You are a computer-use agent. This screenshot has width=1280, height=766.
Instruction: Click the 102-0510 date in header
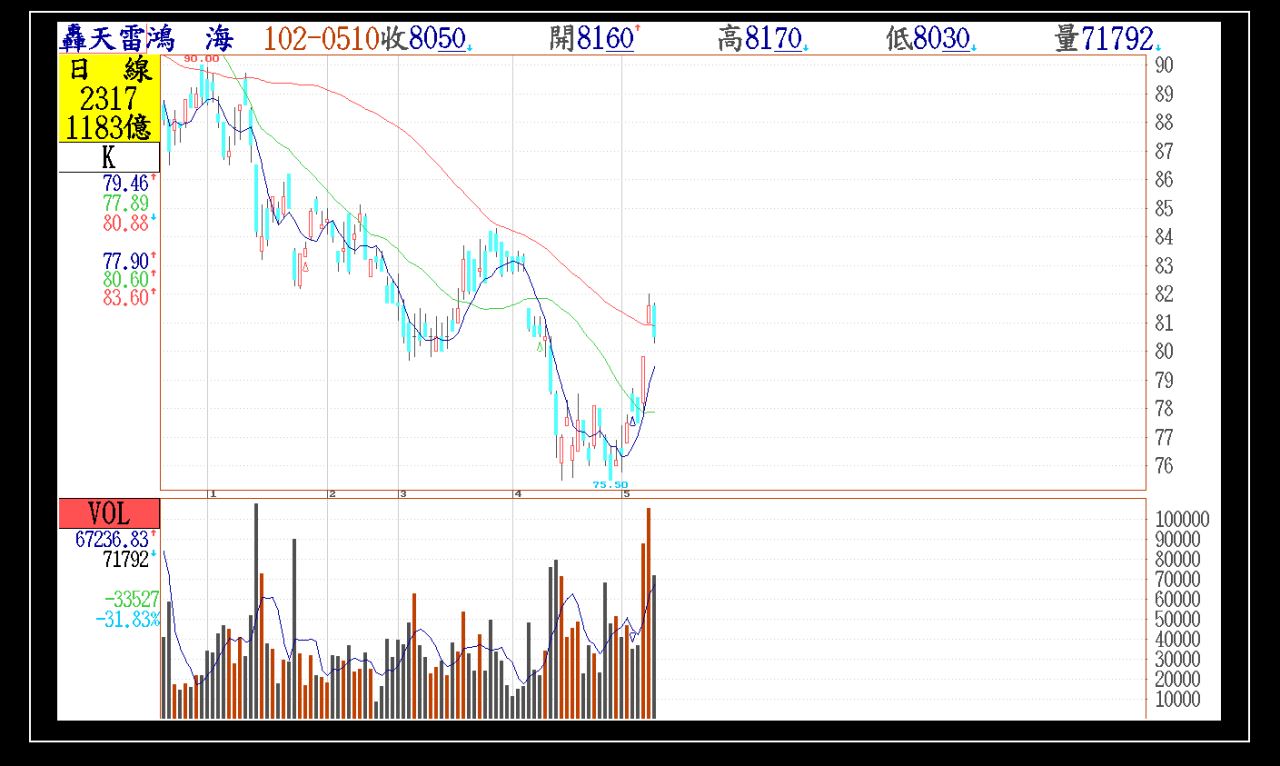click(x=320, y=40)
